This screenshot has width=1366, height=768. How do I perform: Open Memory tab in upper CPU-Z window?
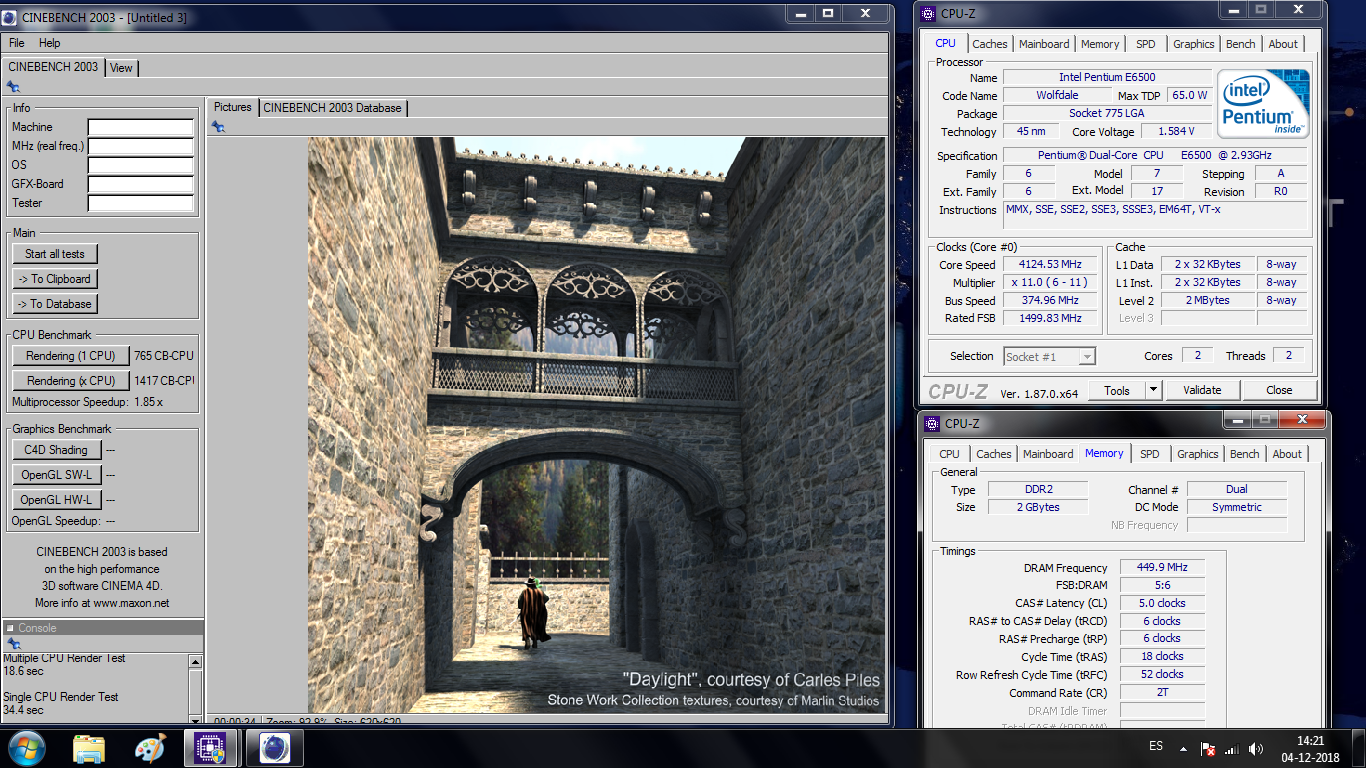tap(1100, 44)
